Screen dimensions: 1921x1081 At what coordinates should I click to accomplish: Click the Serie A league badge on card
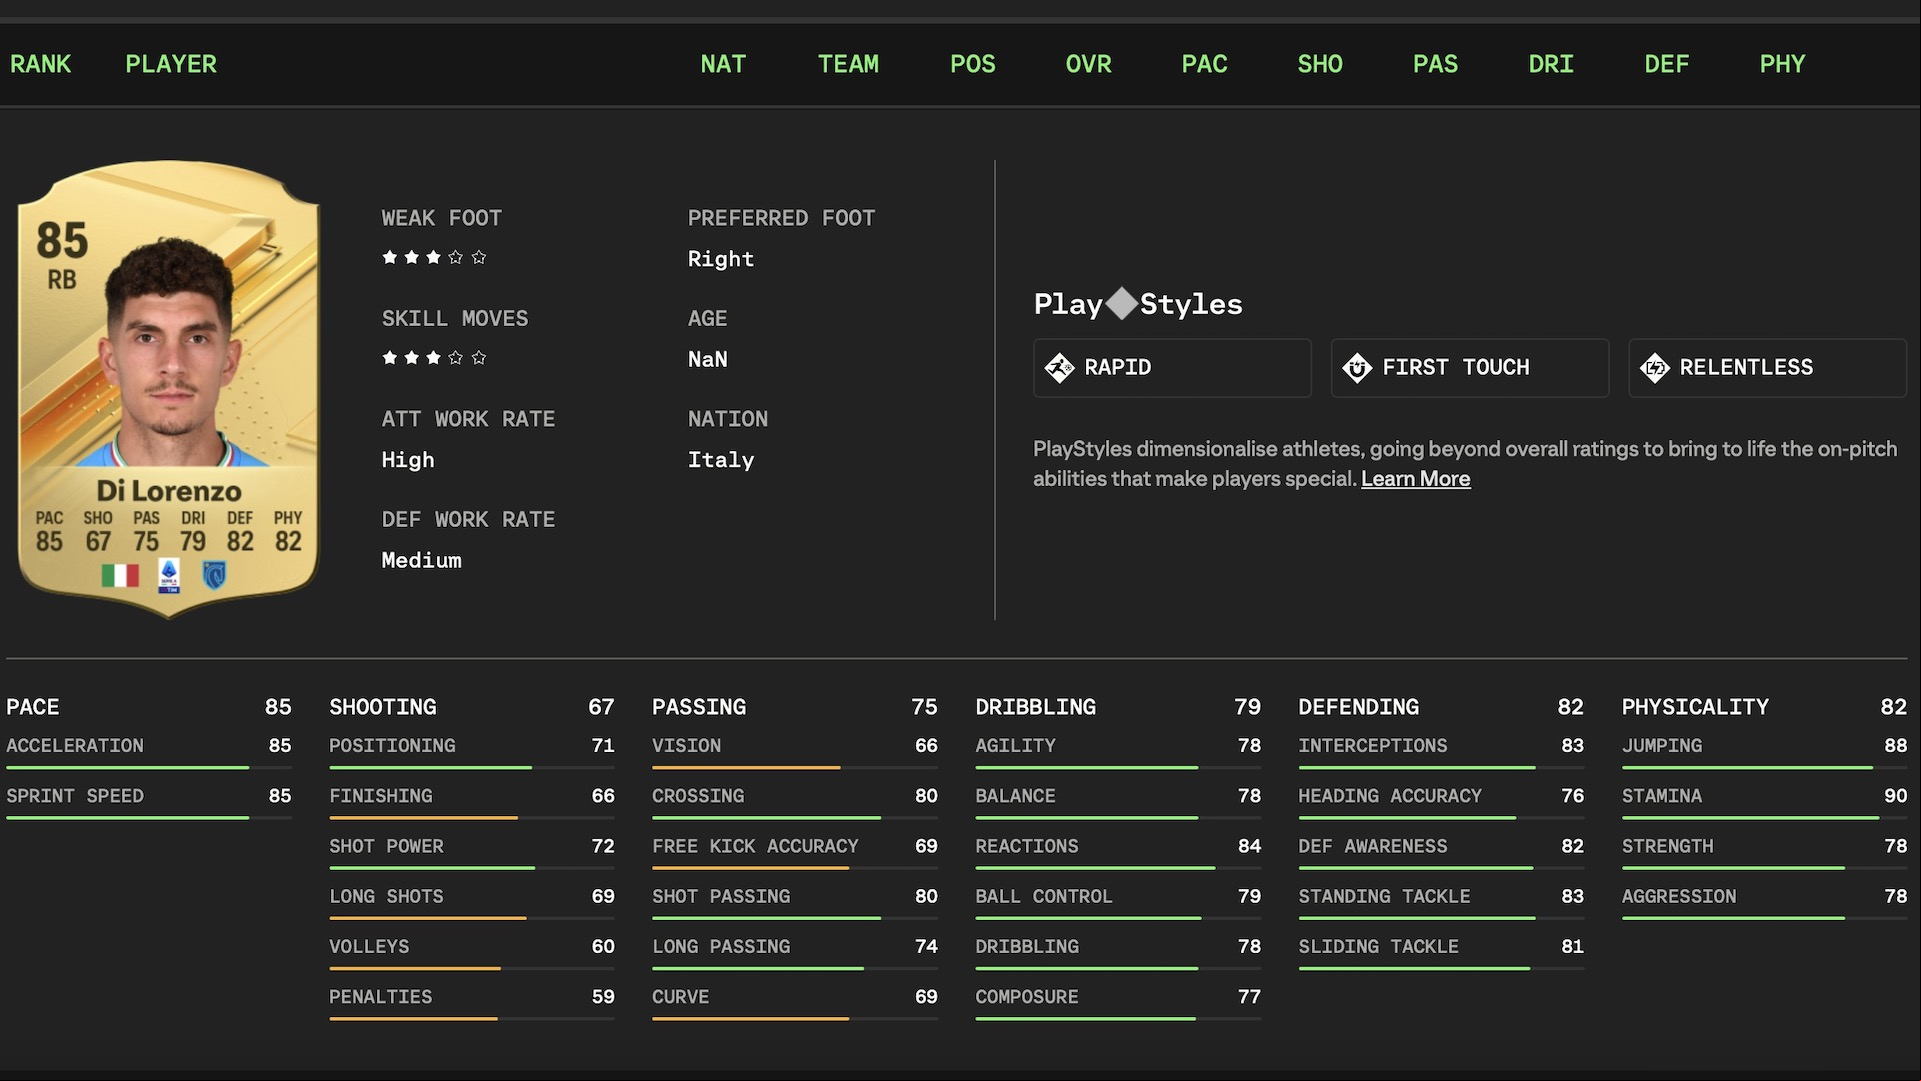point(169,576)
